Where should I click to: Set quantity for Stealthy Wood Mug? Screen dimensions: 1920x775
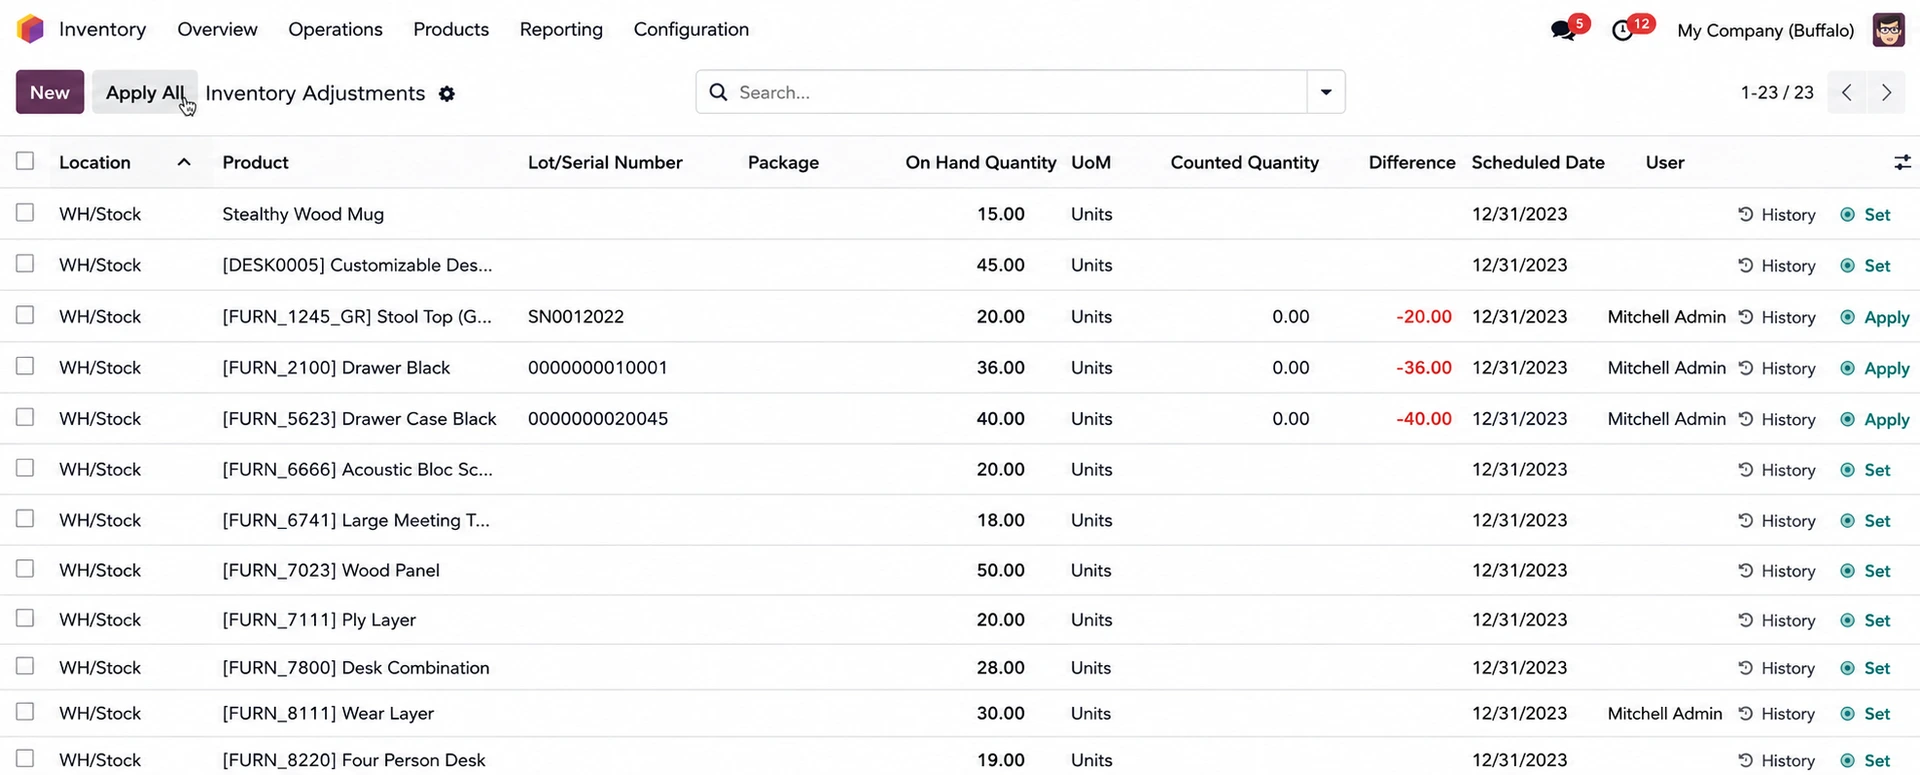[1866, 215]
